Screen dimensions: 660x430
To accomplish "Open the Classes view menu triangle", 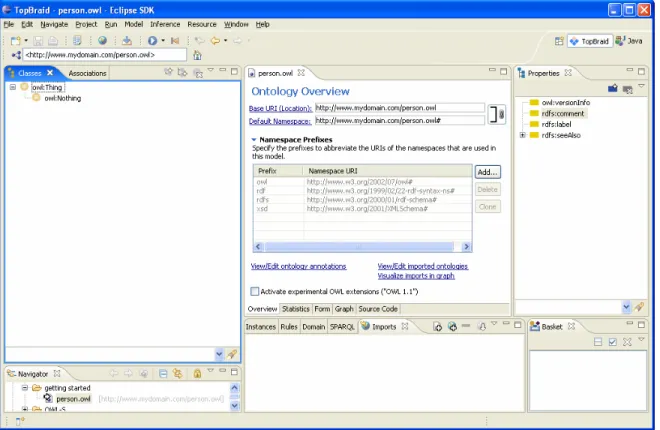I will [x=211, y=70].
